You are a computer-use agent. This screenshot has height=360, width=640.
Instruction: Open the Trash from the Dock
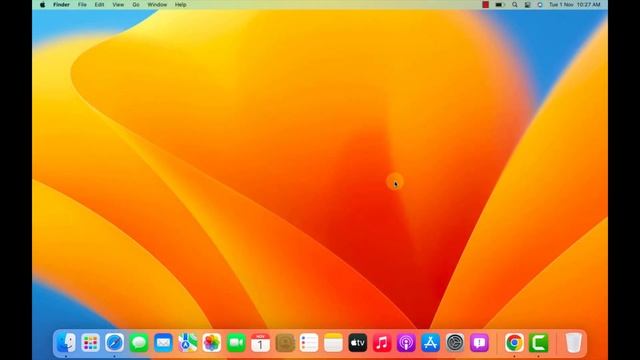click(573, 342)
